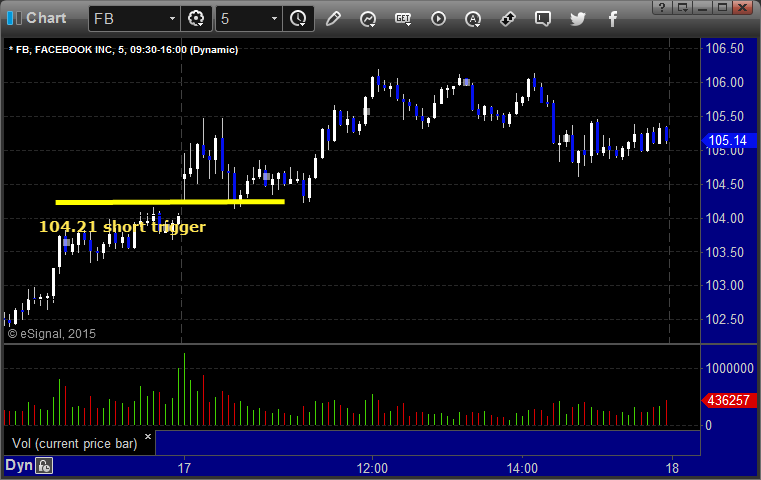Viewport: 761px width, 480px height.
Task: Click the 105.50 price axis label
Action: [725, 116]
